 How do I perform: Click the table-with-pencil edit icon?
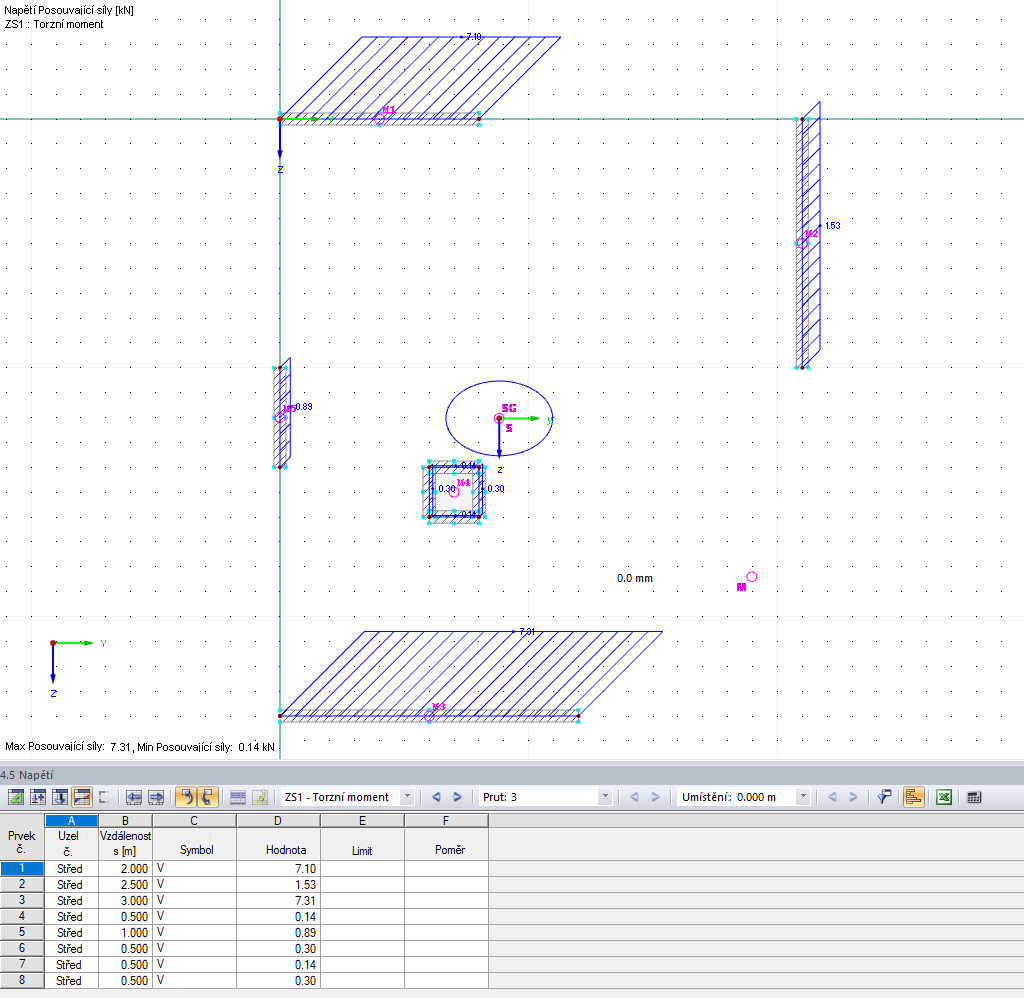coord(260,797)
